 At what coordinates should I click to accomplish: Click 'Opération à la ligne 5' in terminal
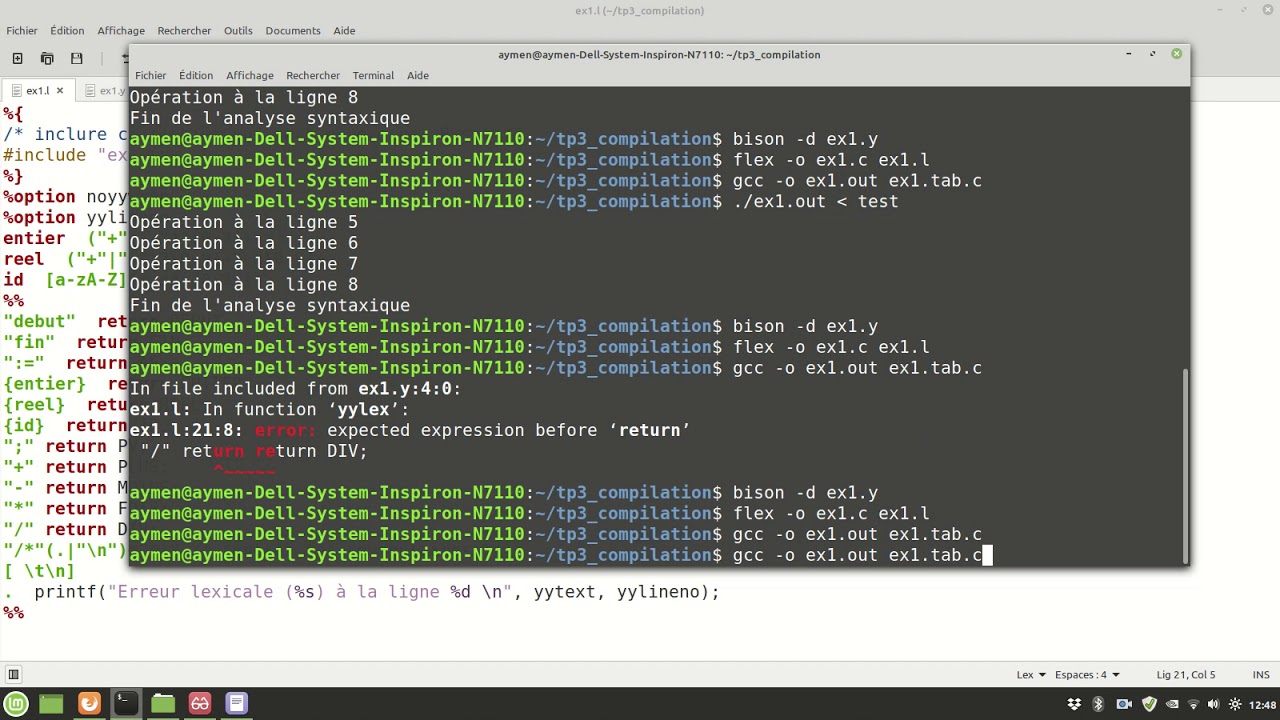243,222
